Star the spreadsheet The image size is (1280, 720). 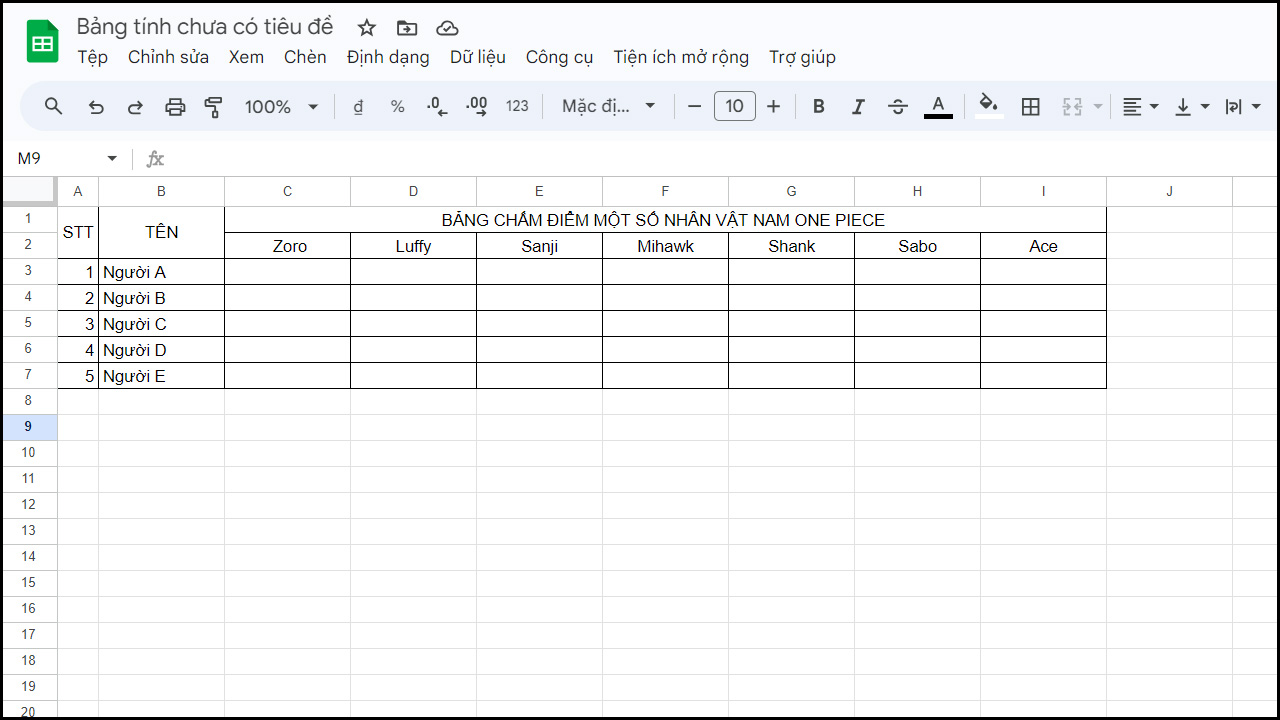(366, 28)
